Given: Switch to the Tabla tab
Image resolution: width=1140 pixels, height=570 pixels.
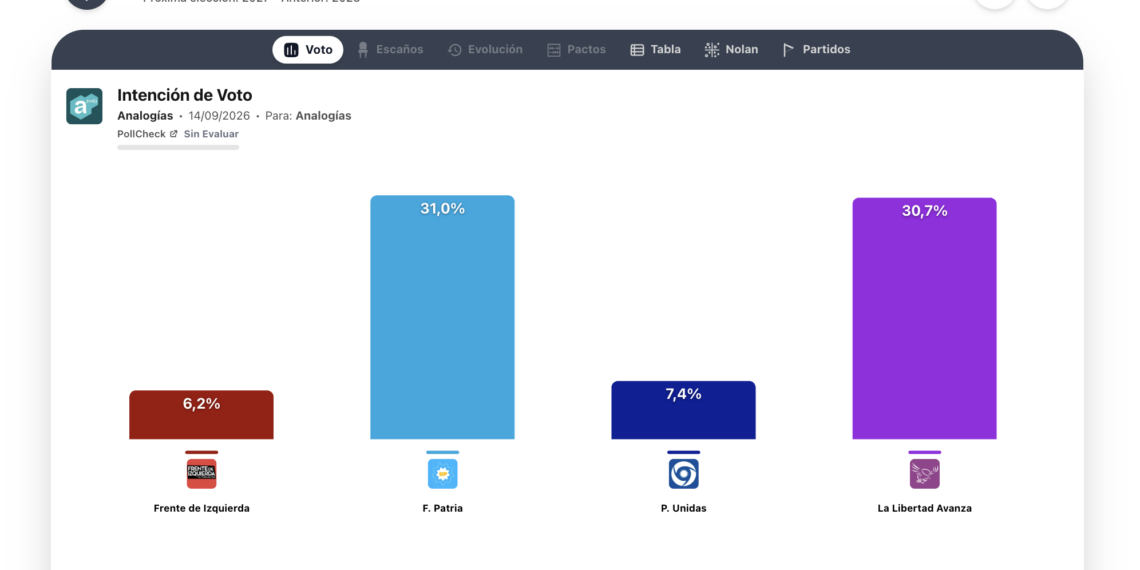Looking at the screenshot, I should (655, 49).
